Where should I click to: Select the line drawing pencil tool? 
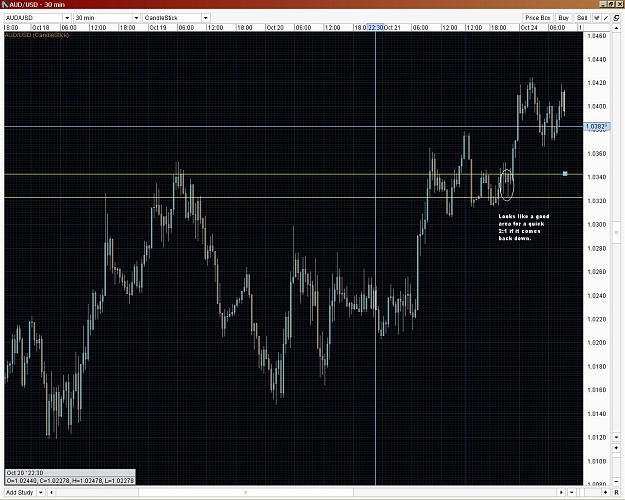pyautogui.click(x=606, y=18)
